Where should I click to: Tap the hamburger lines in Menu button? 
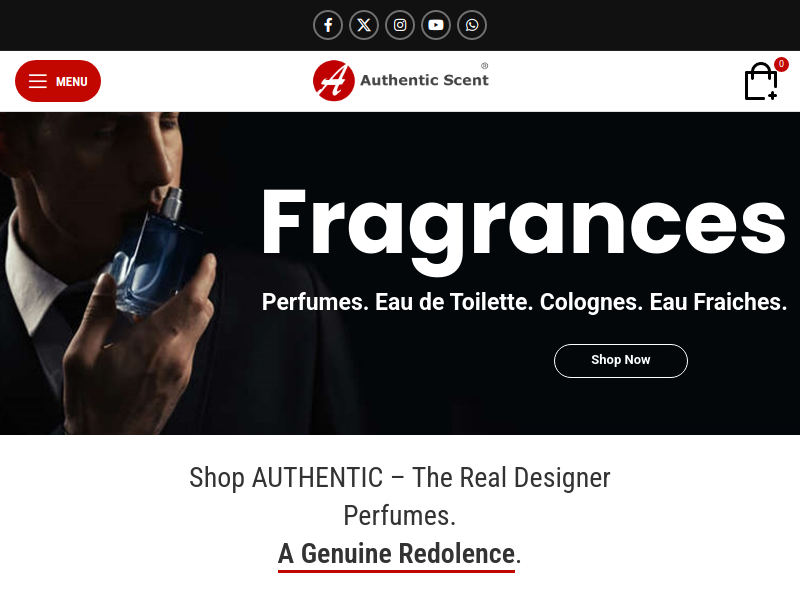tap(38, 81)
